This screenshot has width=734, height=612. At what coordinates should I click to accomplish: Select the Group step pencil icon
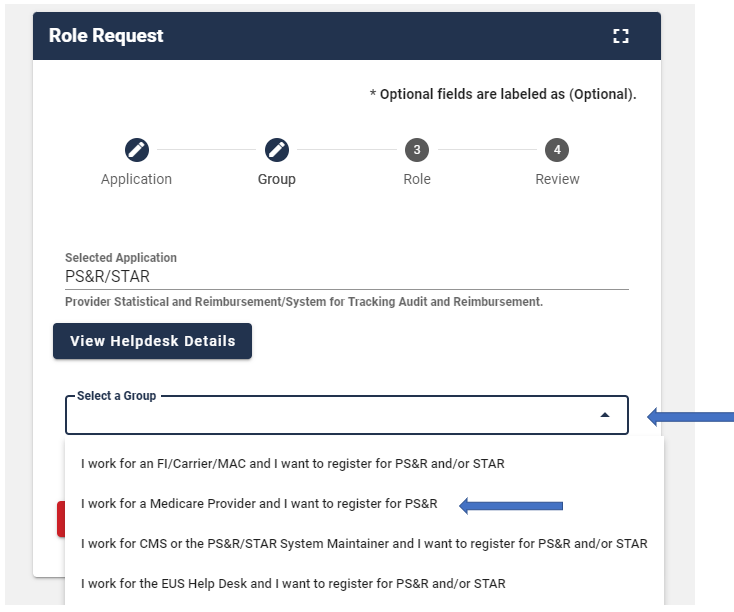[277, 150]
